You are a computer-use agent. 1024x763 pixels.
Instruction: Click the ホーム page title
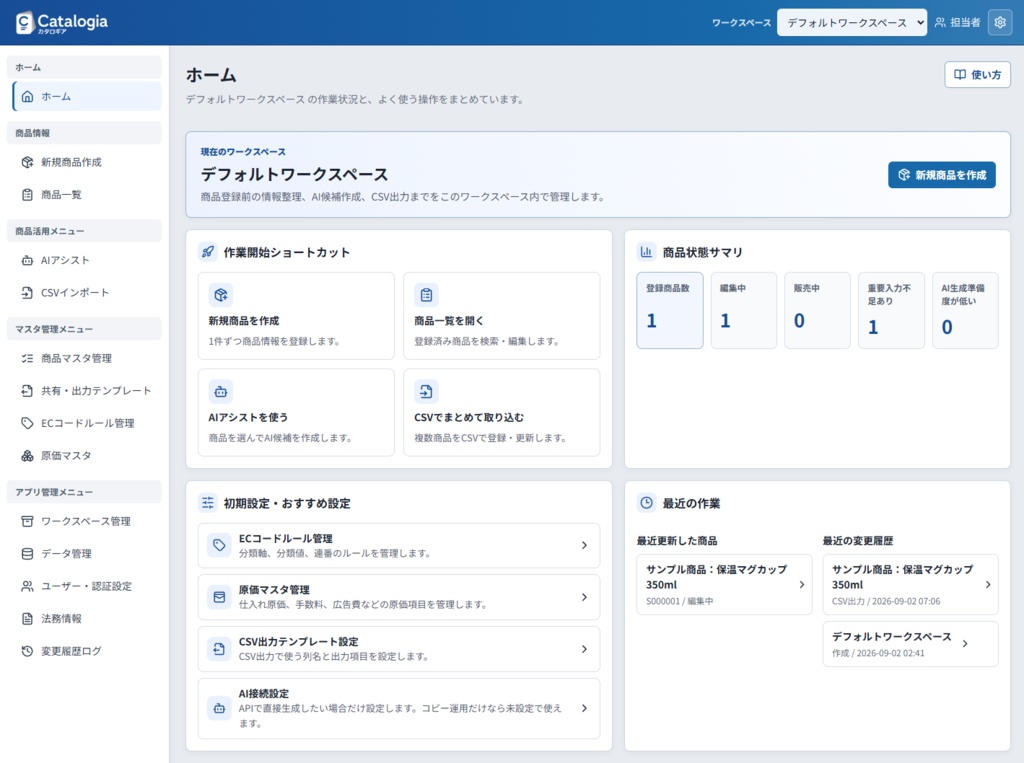click(x=211, y=75)
